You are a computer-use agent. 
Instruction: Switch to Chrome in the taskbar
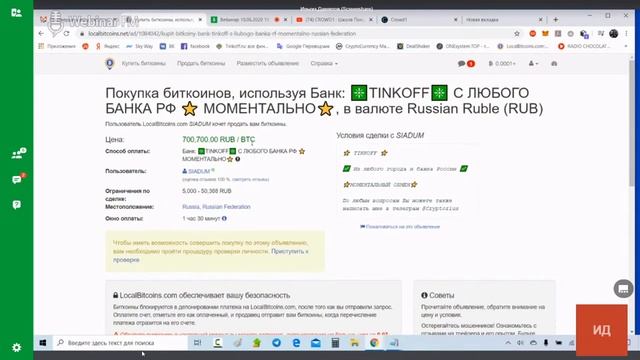[x=374, y=343]
